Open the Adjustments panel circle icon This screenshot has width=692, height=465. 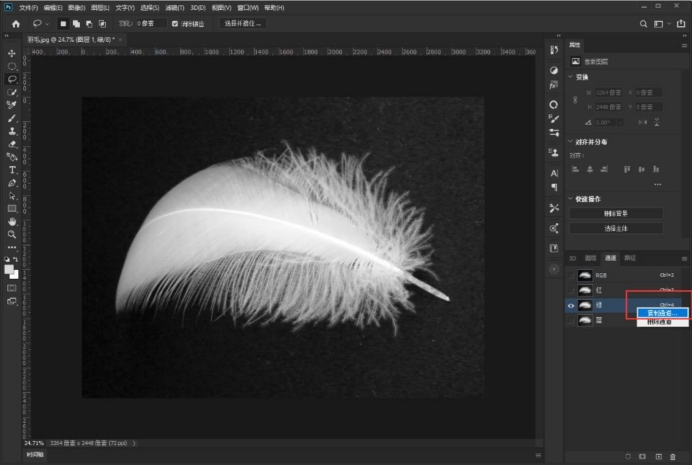pos(554,70)
